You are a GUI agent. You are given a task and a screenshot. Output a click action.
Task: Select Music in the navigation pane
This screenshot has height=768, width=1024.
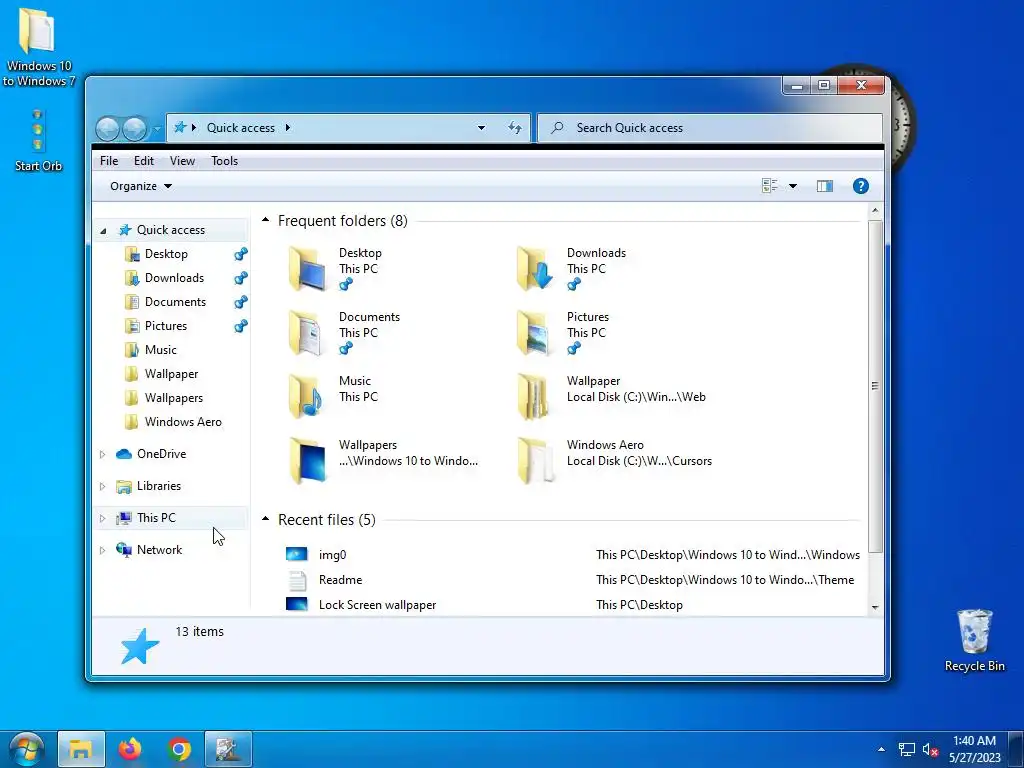(x=161, y=350)
